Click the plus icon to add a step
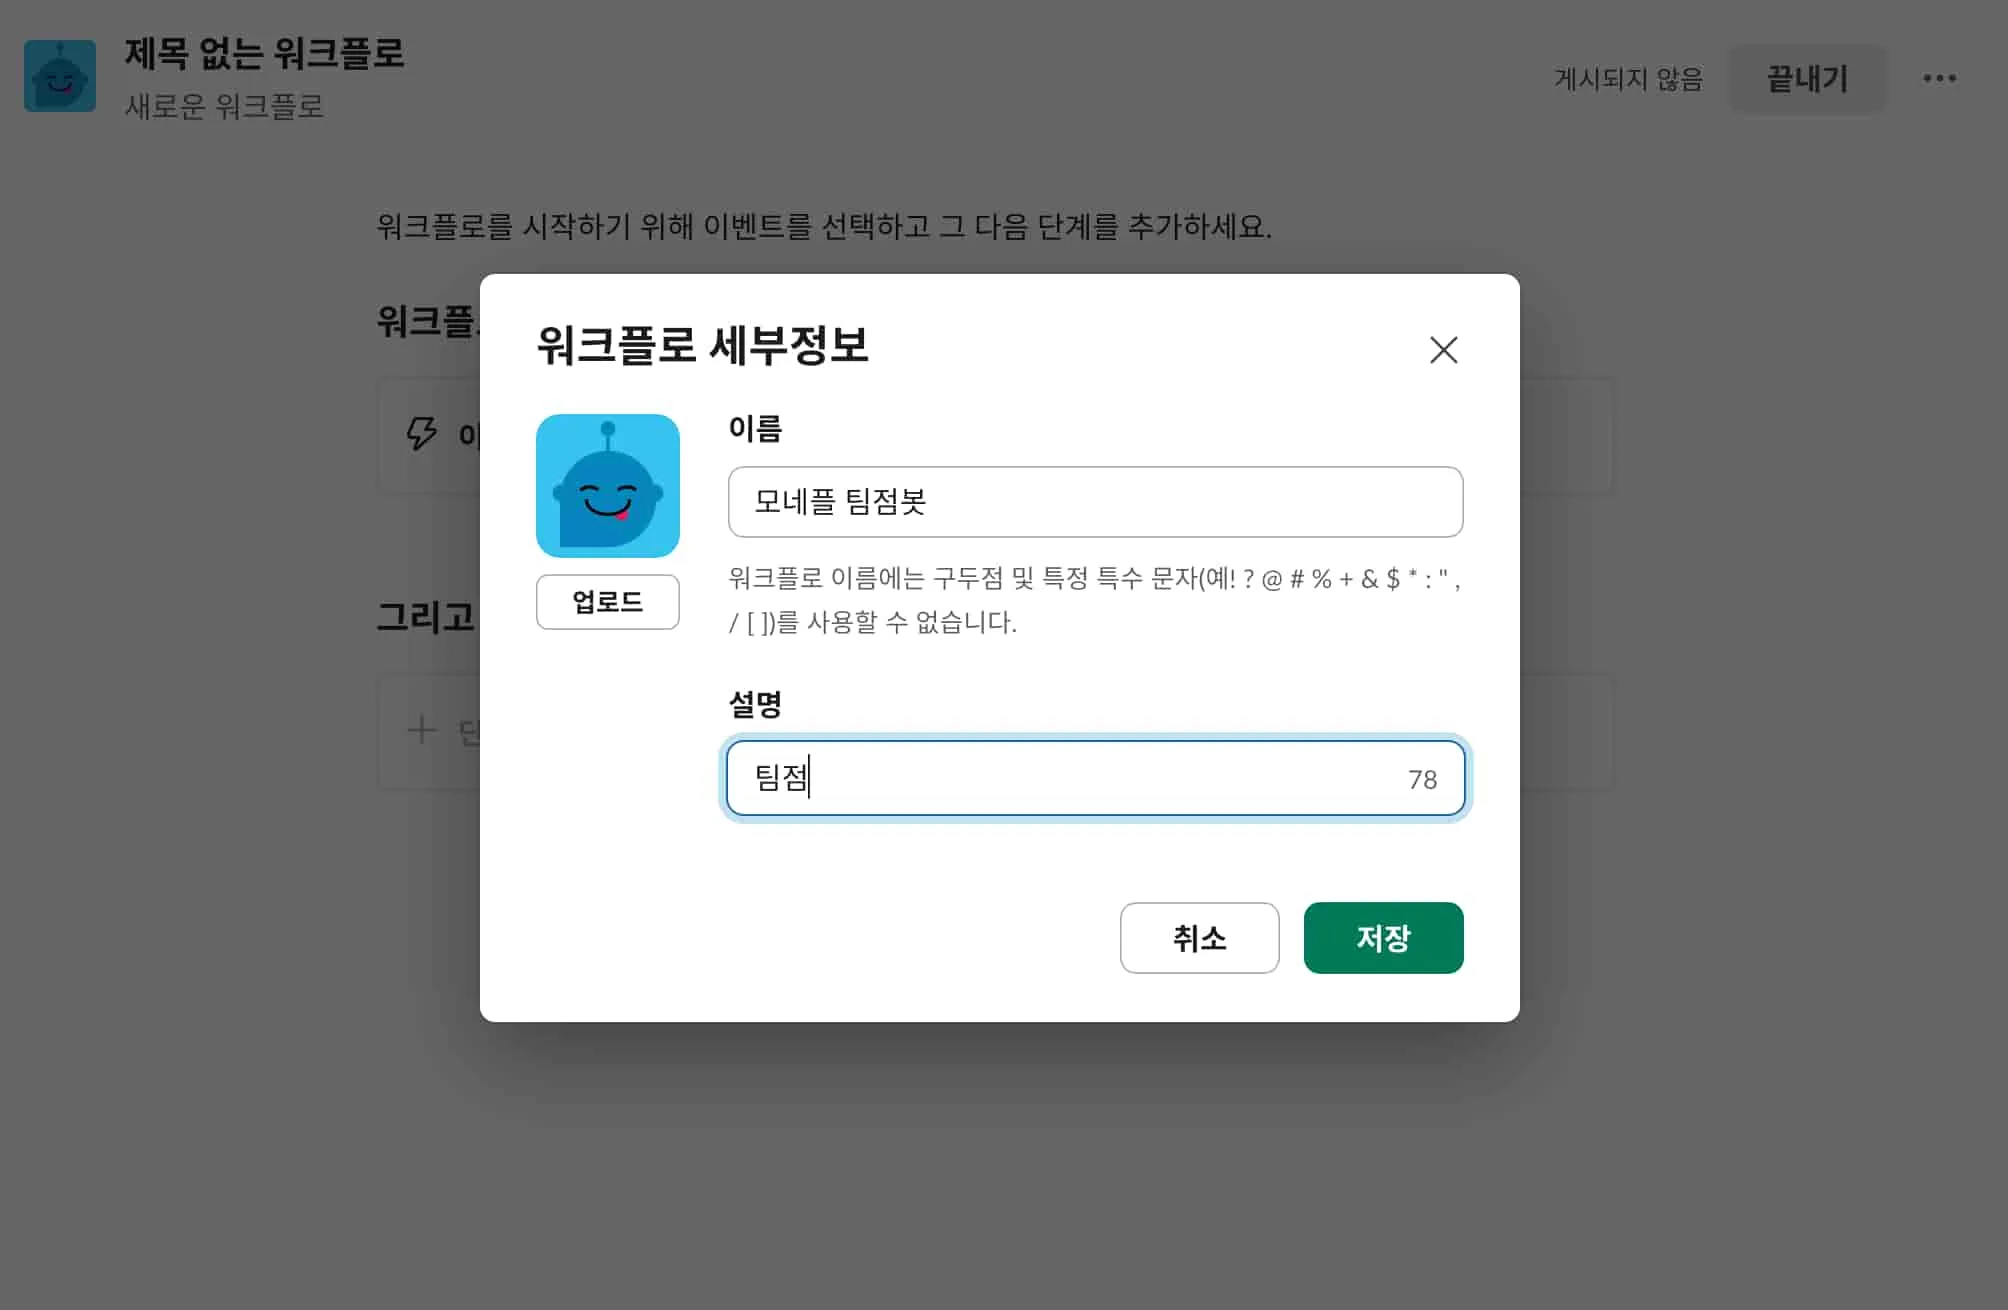This screenshot has height=1310, width=2008. (x=423, y=730)
